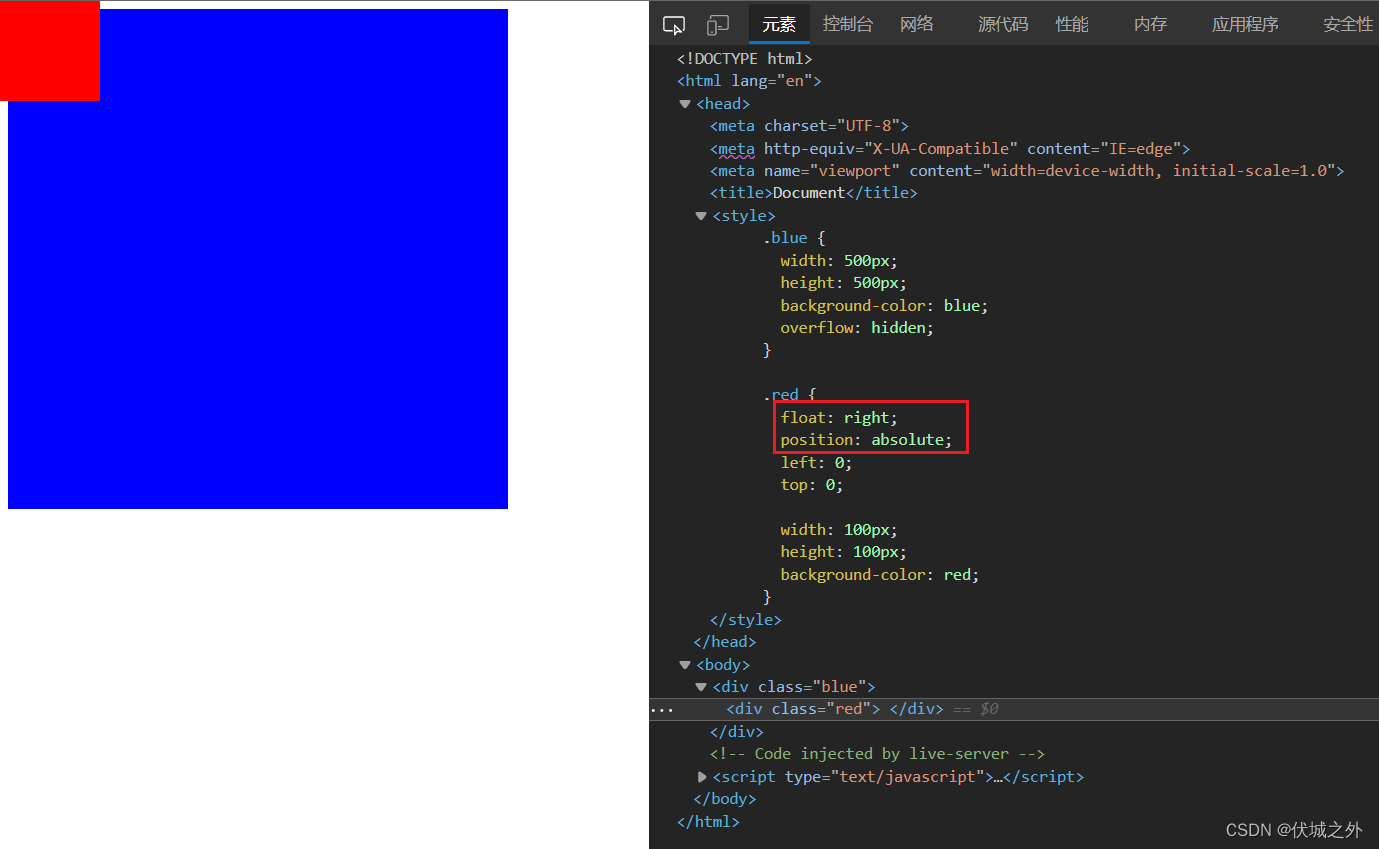Open the 控制台 tab
Image resolution: width=1379 pixels, height=849 pixels.
[x=848, y=25]
